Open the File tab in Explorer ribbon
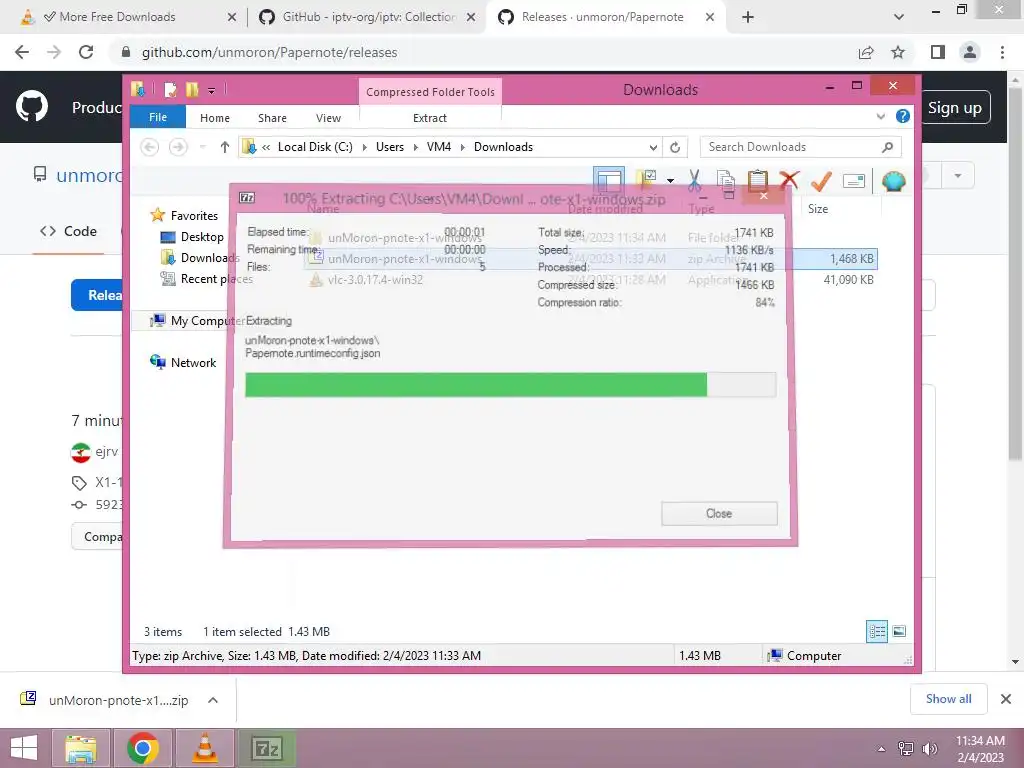 tap(158, 117)
